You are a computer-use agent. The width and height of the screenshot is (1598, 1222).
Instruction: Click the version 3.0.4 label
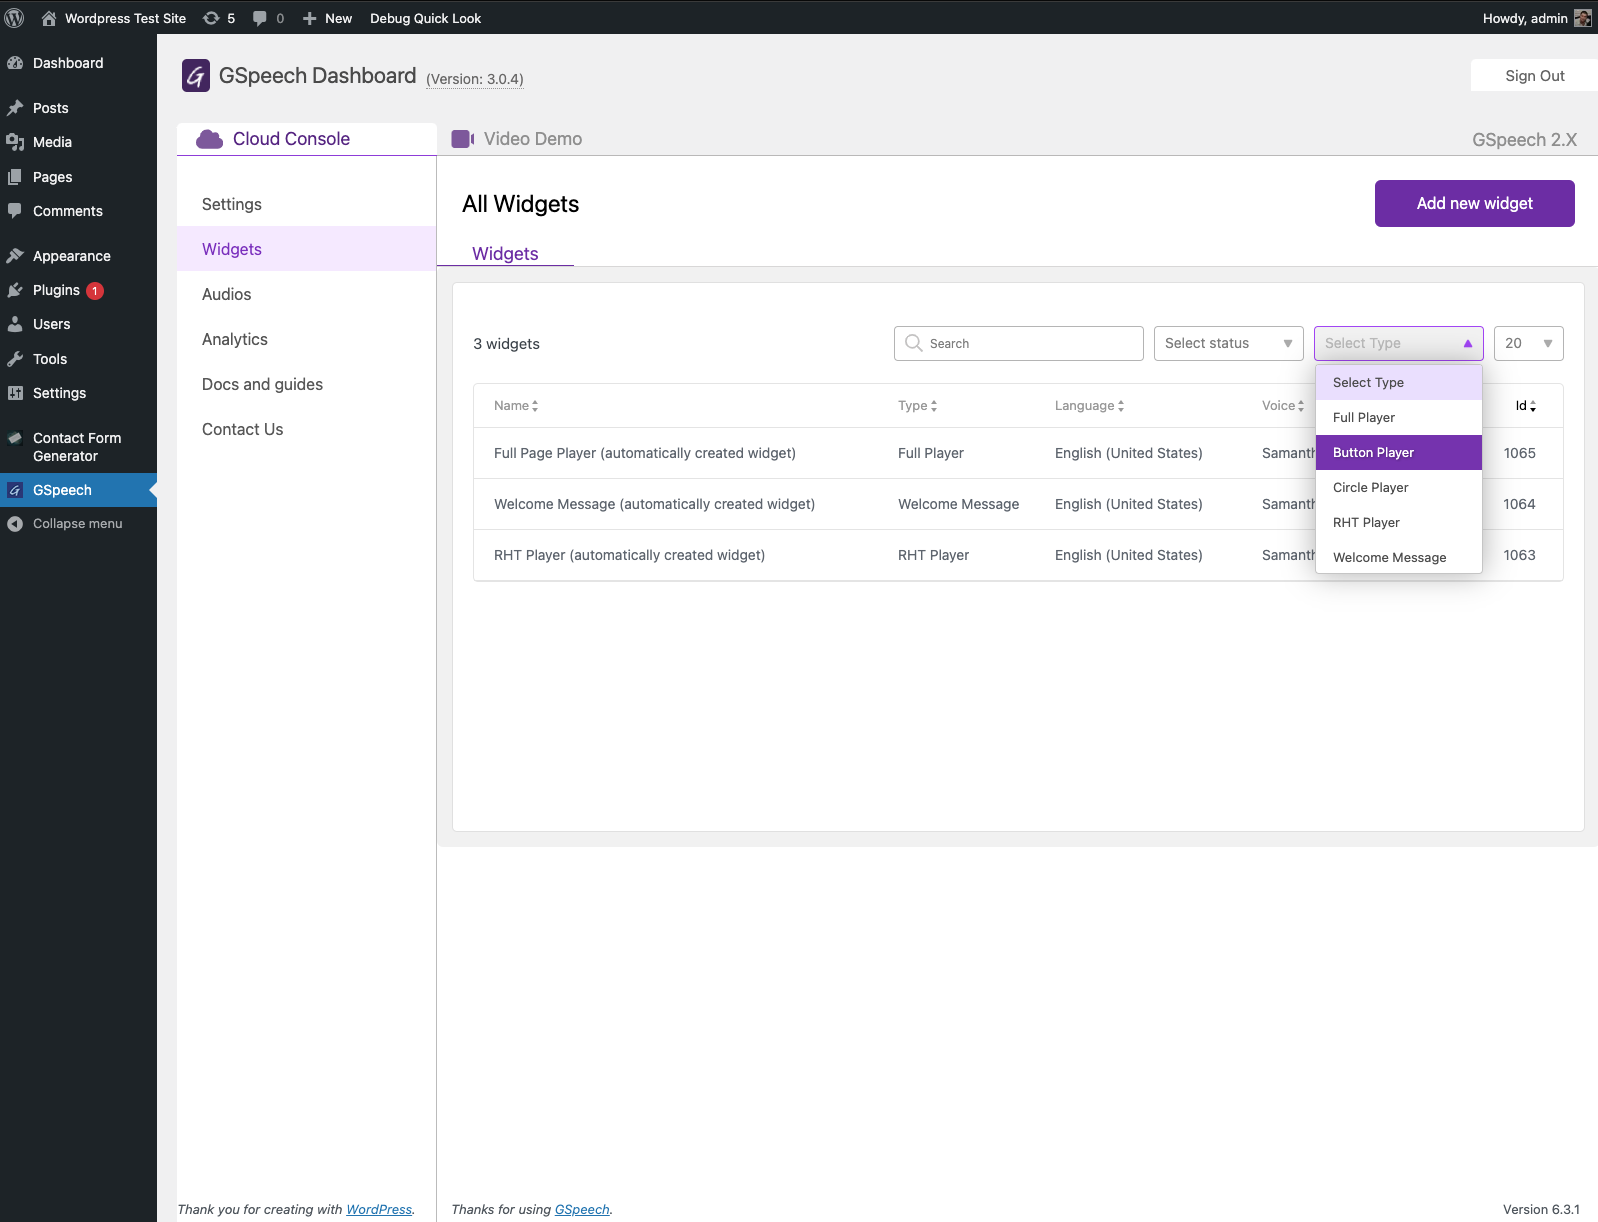pos(475,79)
